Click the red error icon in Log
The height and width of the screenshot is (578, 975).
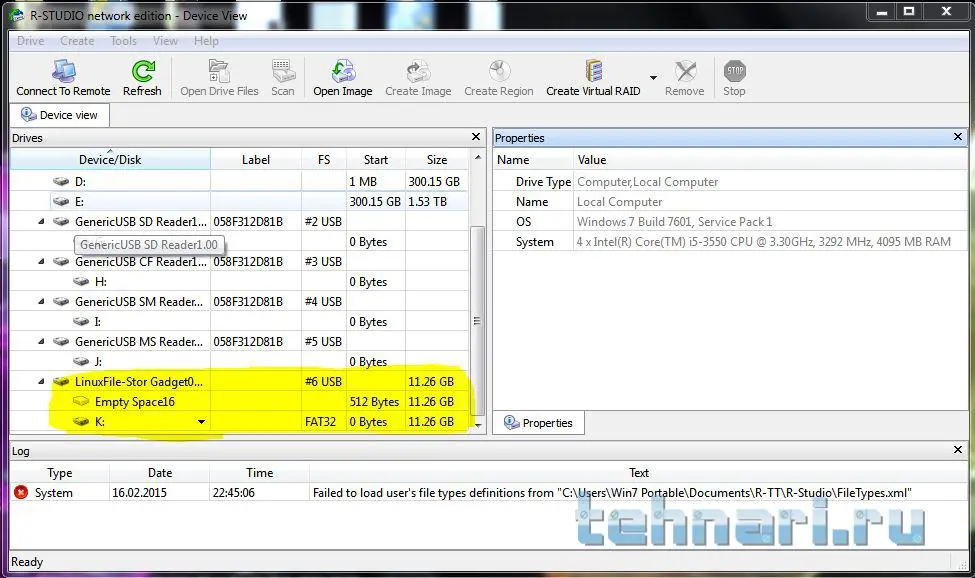pyautogui.click(x=21, y=492)
